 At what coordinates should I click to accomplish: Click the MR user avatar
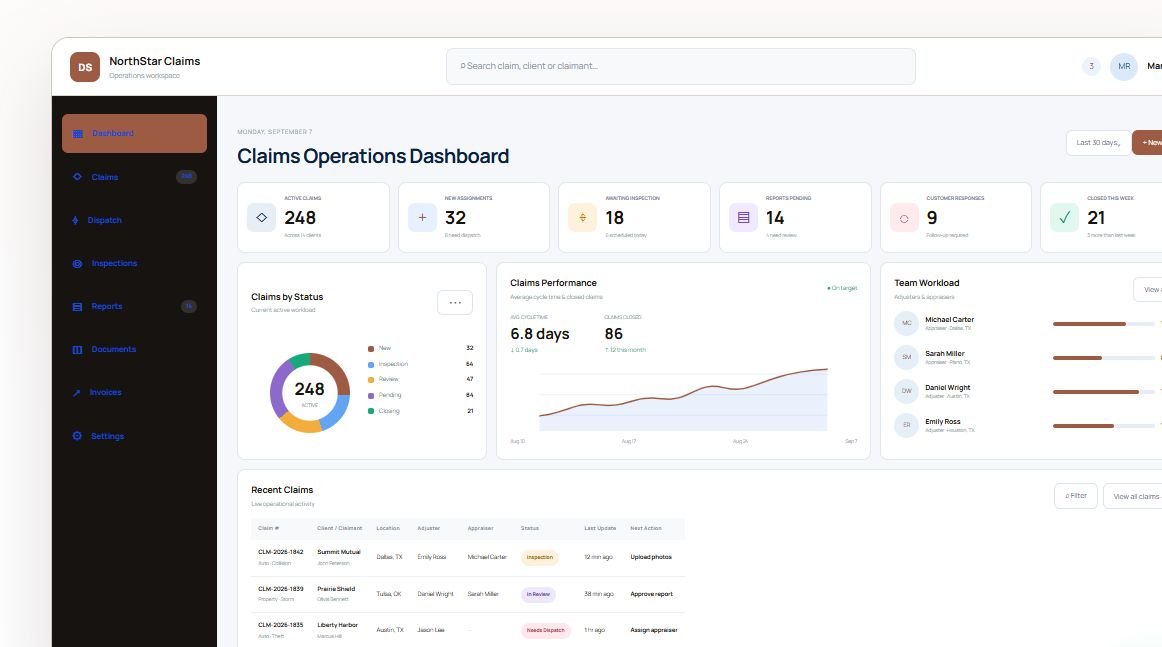1124,67
